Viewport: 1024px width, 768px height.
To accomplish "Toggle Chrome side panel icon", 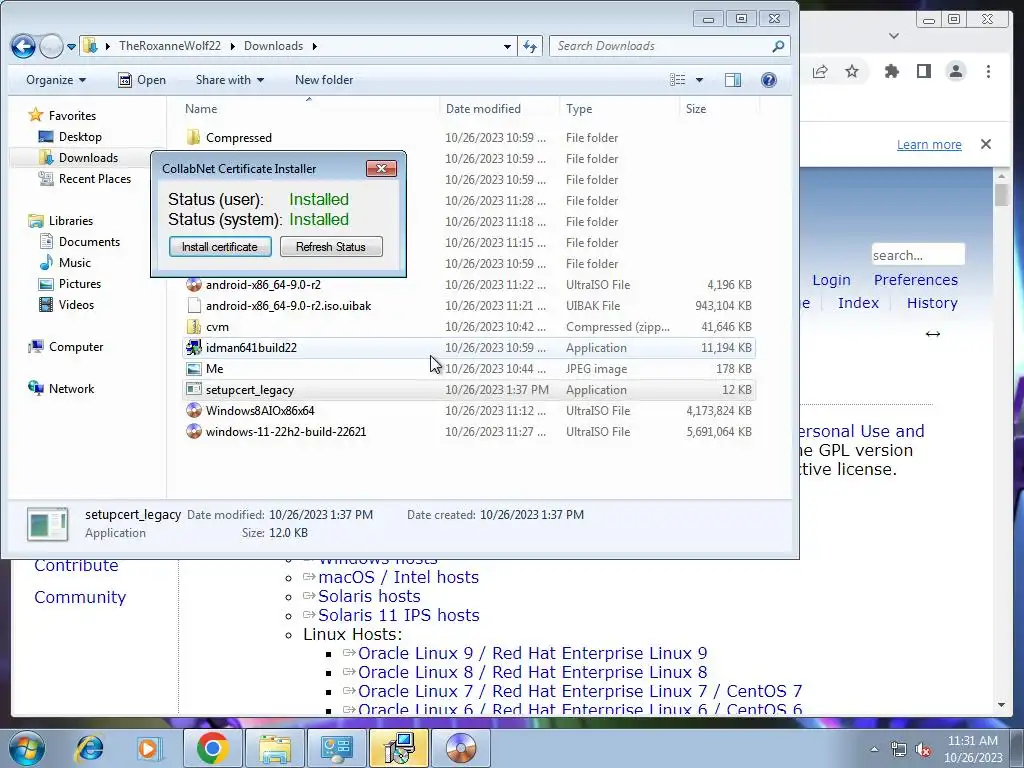I will (923, 71).
